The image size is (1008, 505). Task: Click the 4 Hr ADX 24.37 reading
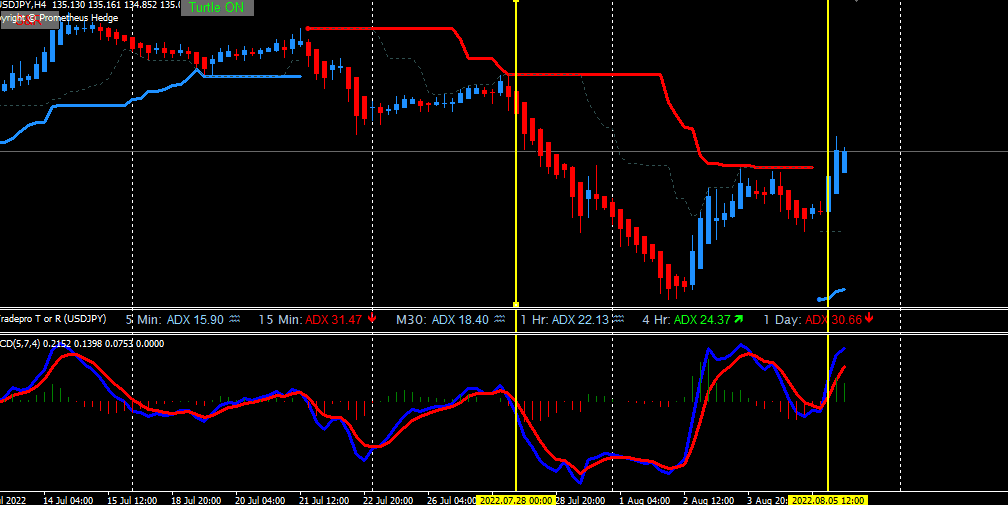point(701,319)
